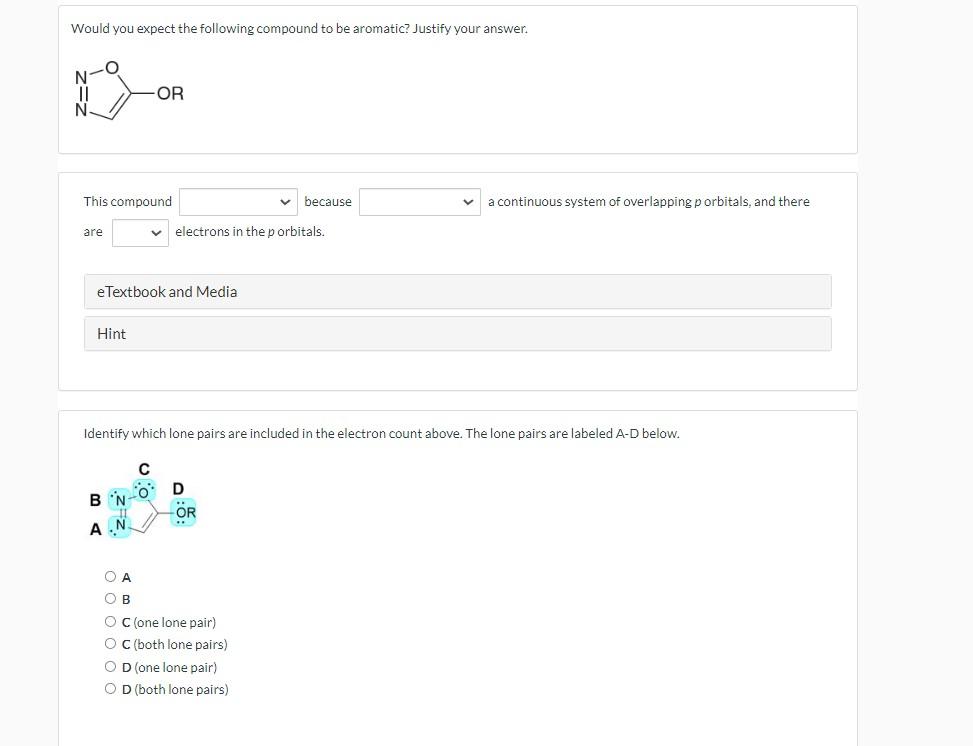Select radio option B
Screen dimensions: 973x746
tap(111, 598)
